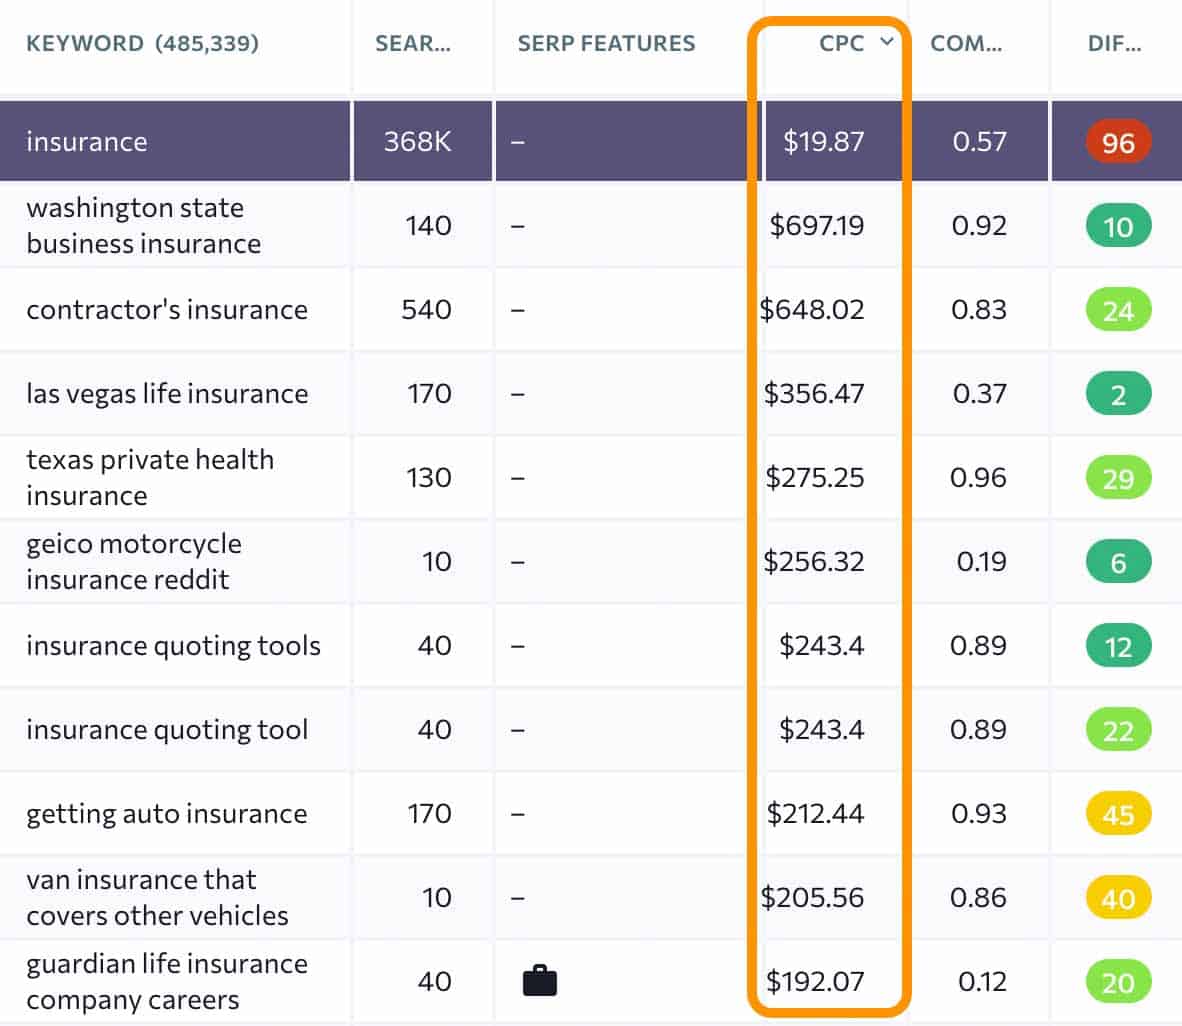Click the 20 badge on guardian life insurance row
The image size is (1182, 1026).
(x=1119, y=981)
